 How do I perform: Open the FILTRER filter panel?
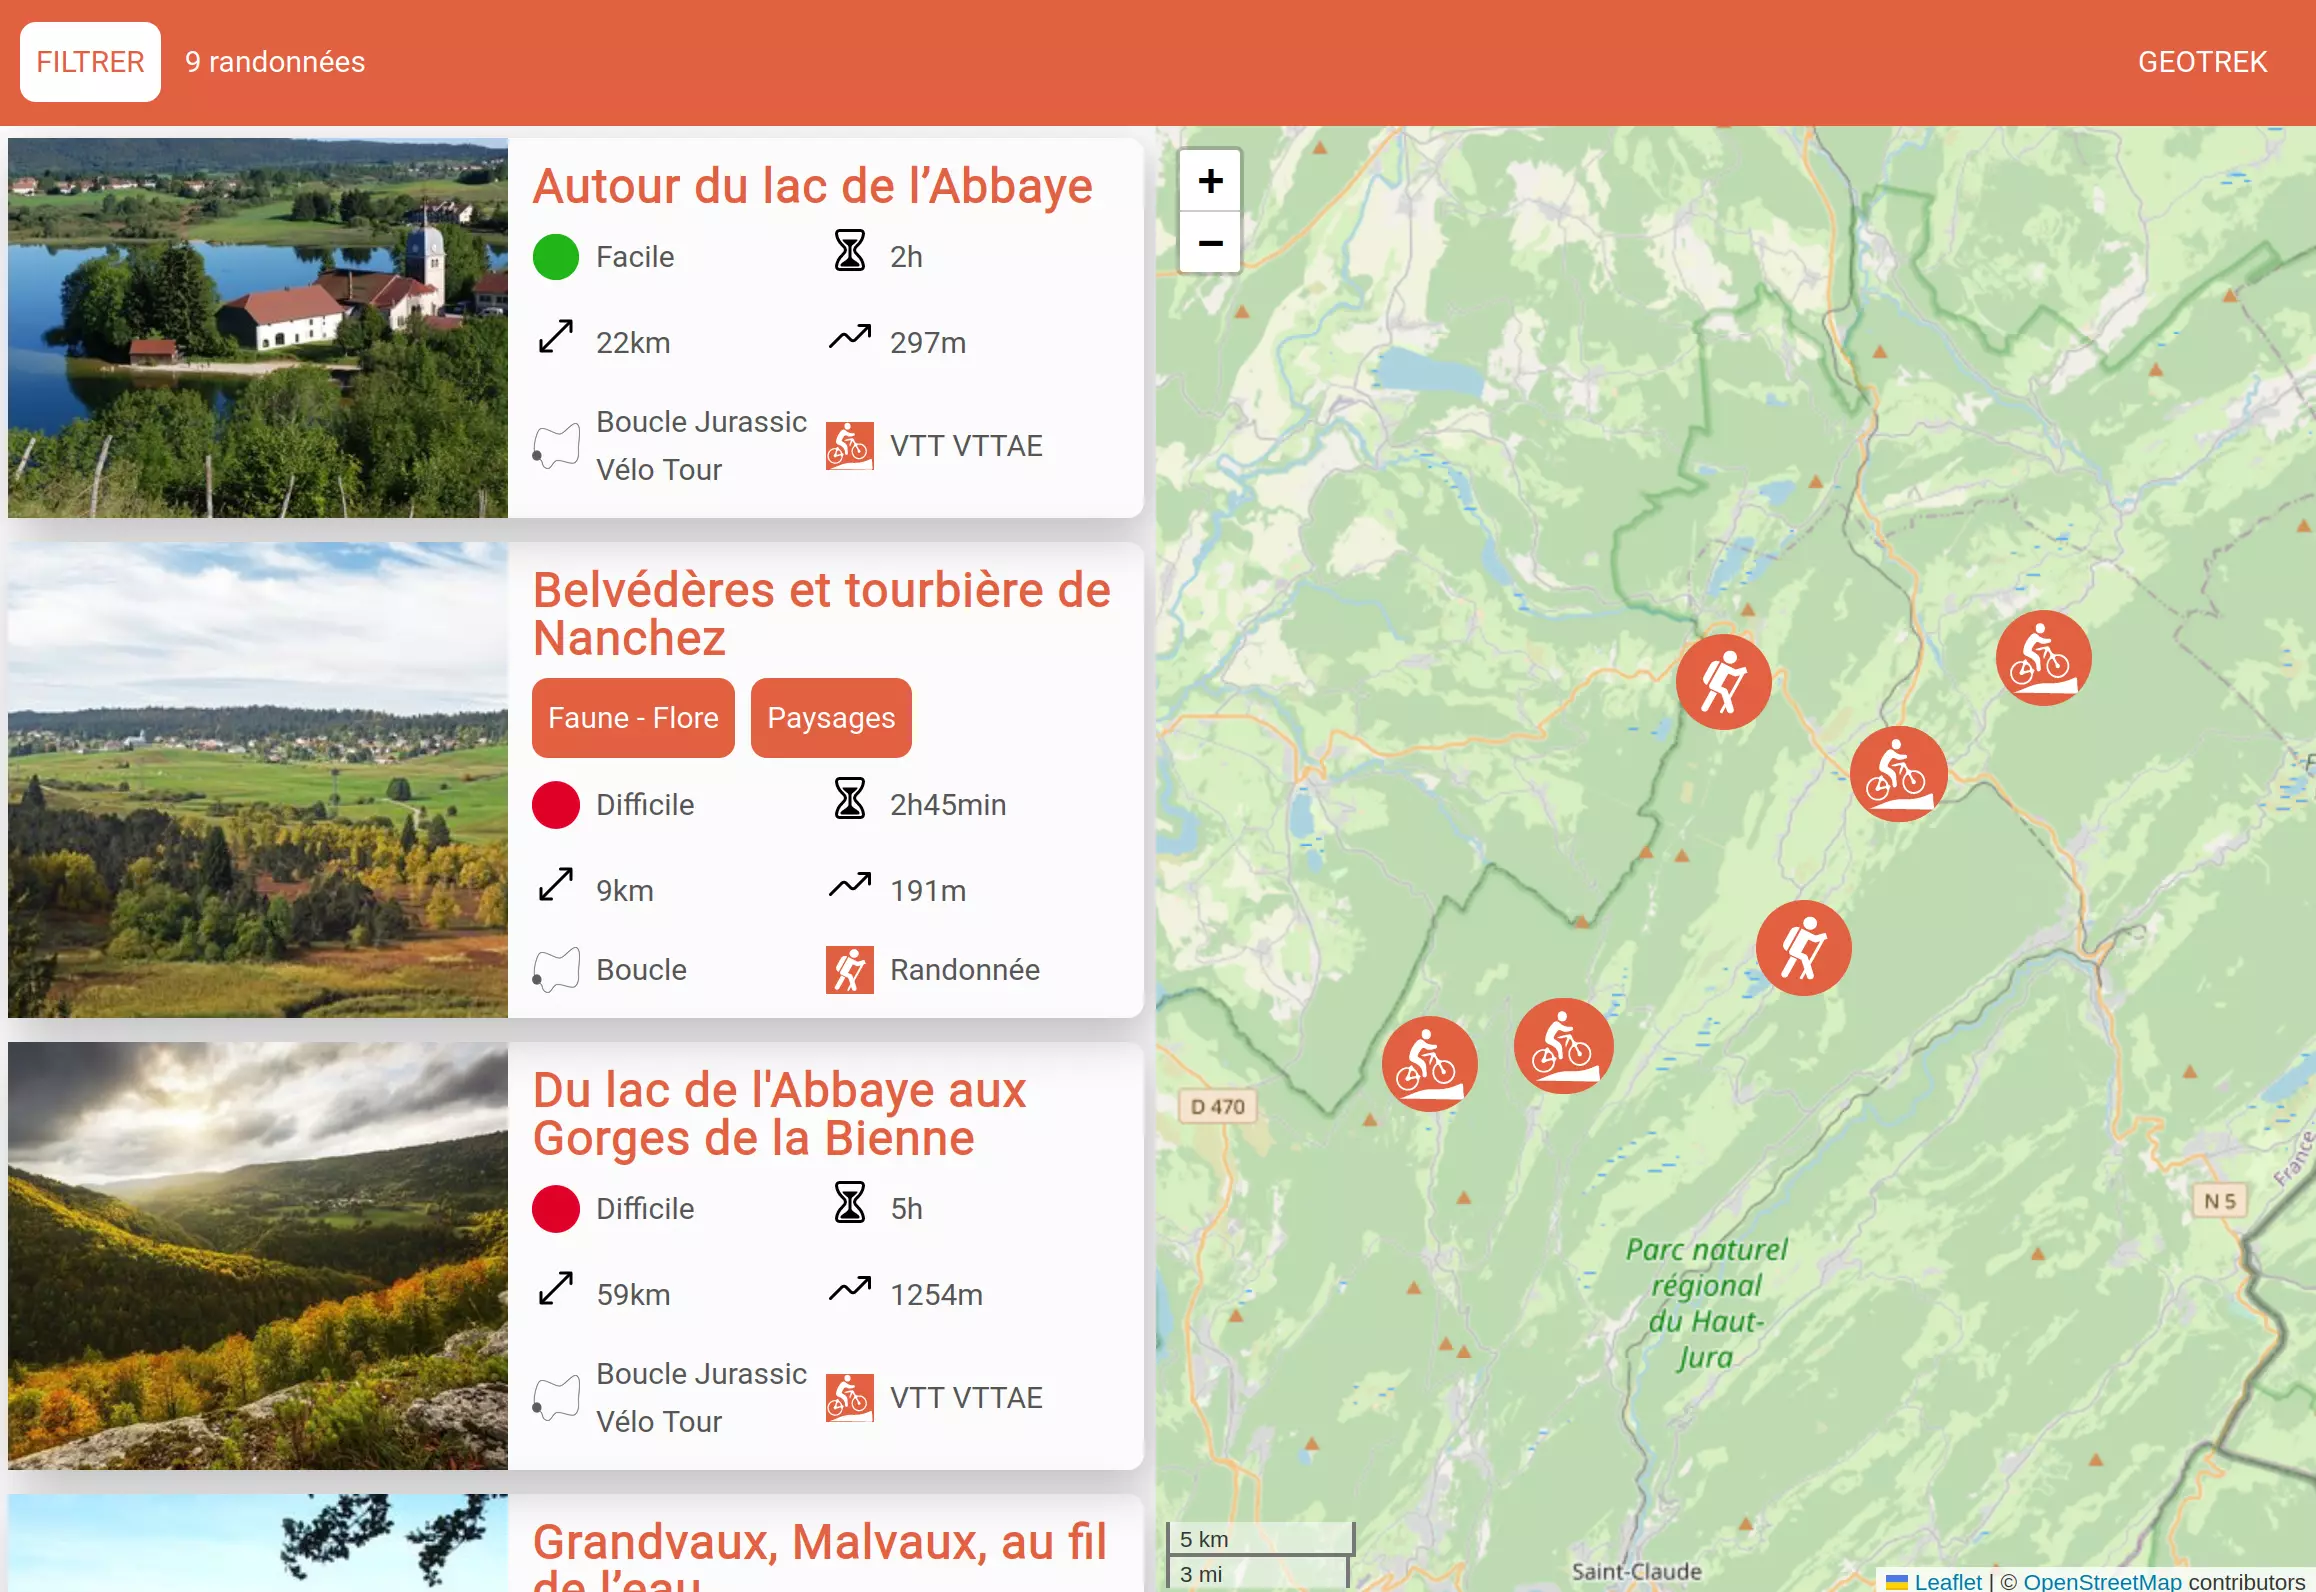point(90,62)
